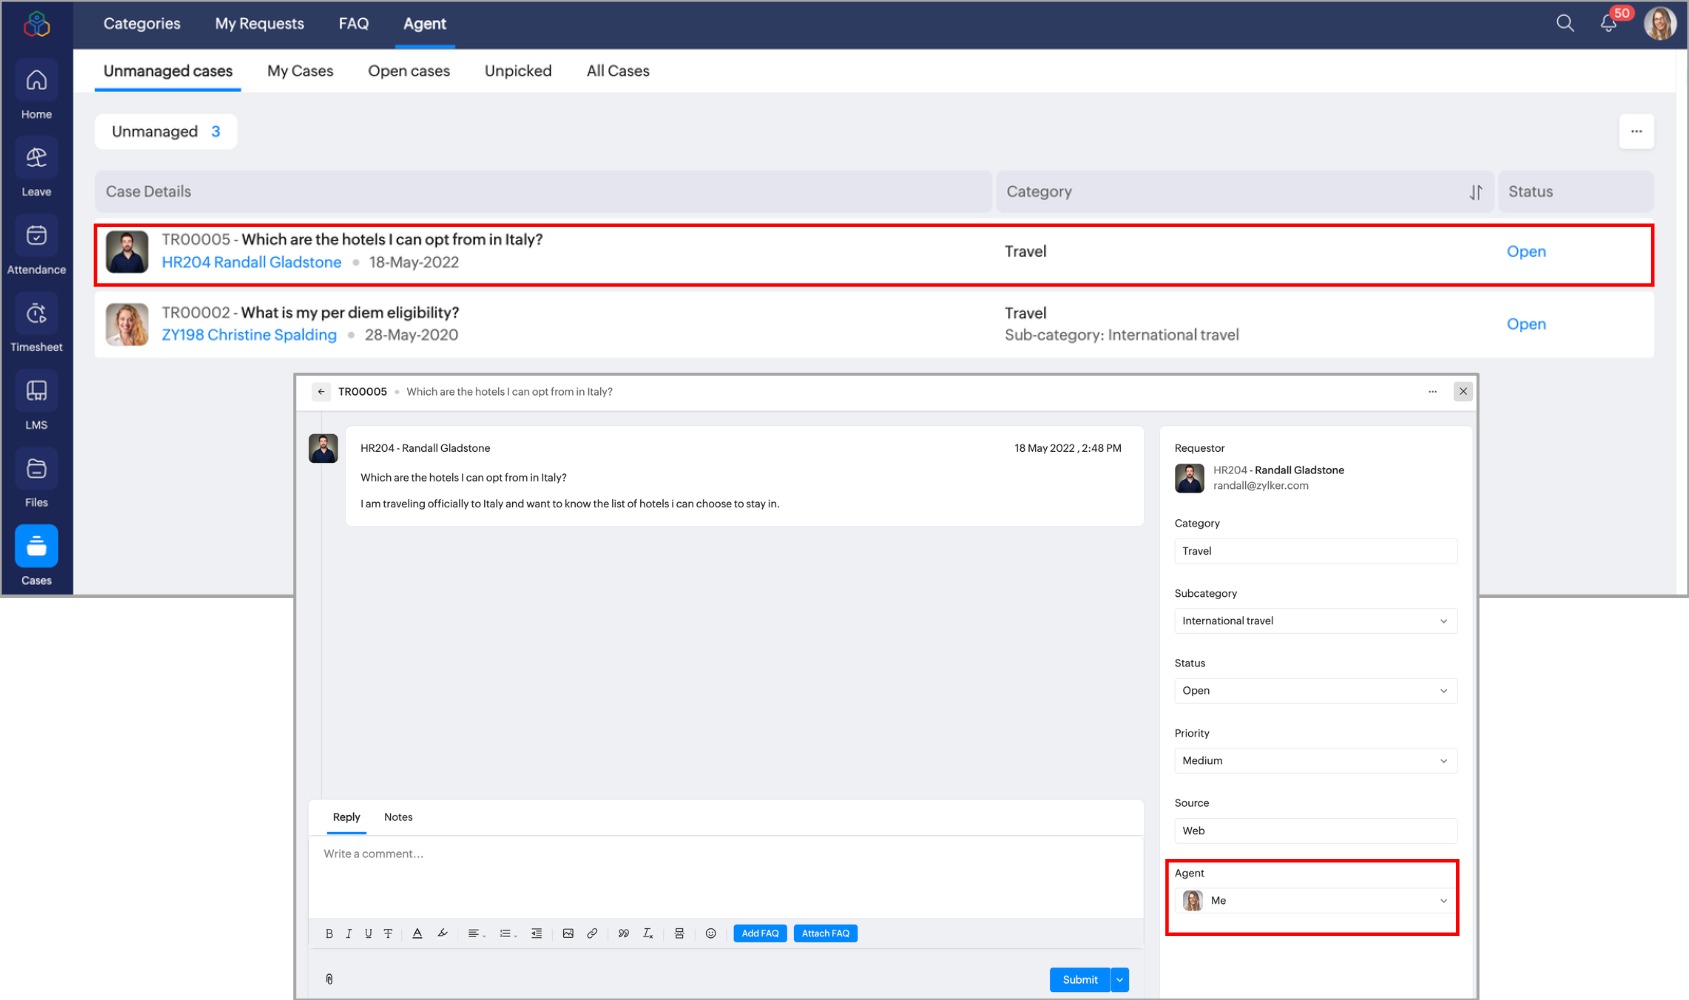The width and height of the screenshot is (1689, 1000).
Task: Insert an emoji into the reply
Action: (711, 933)
